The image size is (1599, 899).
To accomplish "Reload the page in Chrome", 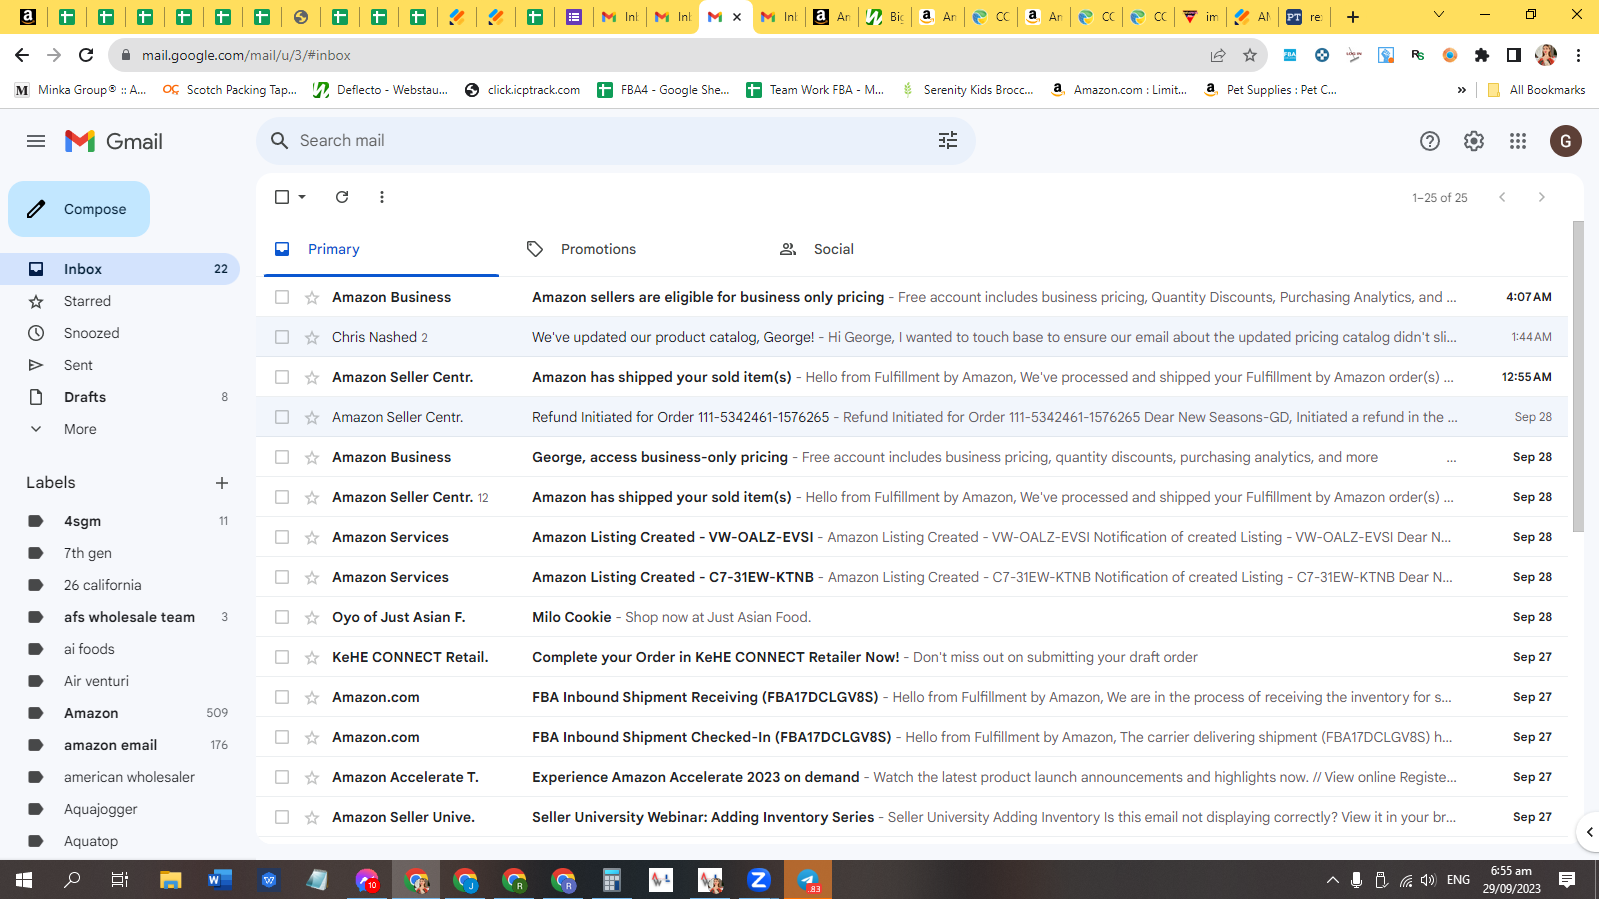I will (x=86, y=55).
